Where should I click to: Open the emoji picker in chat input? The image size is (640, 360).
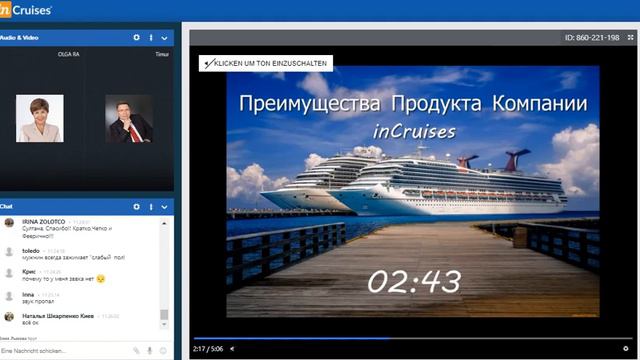point(163,351)
